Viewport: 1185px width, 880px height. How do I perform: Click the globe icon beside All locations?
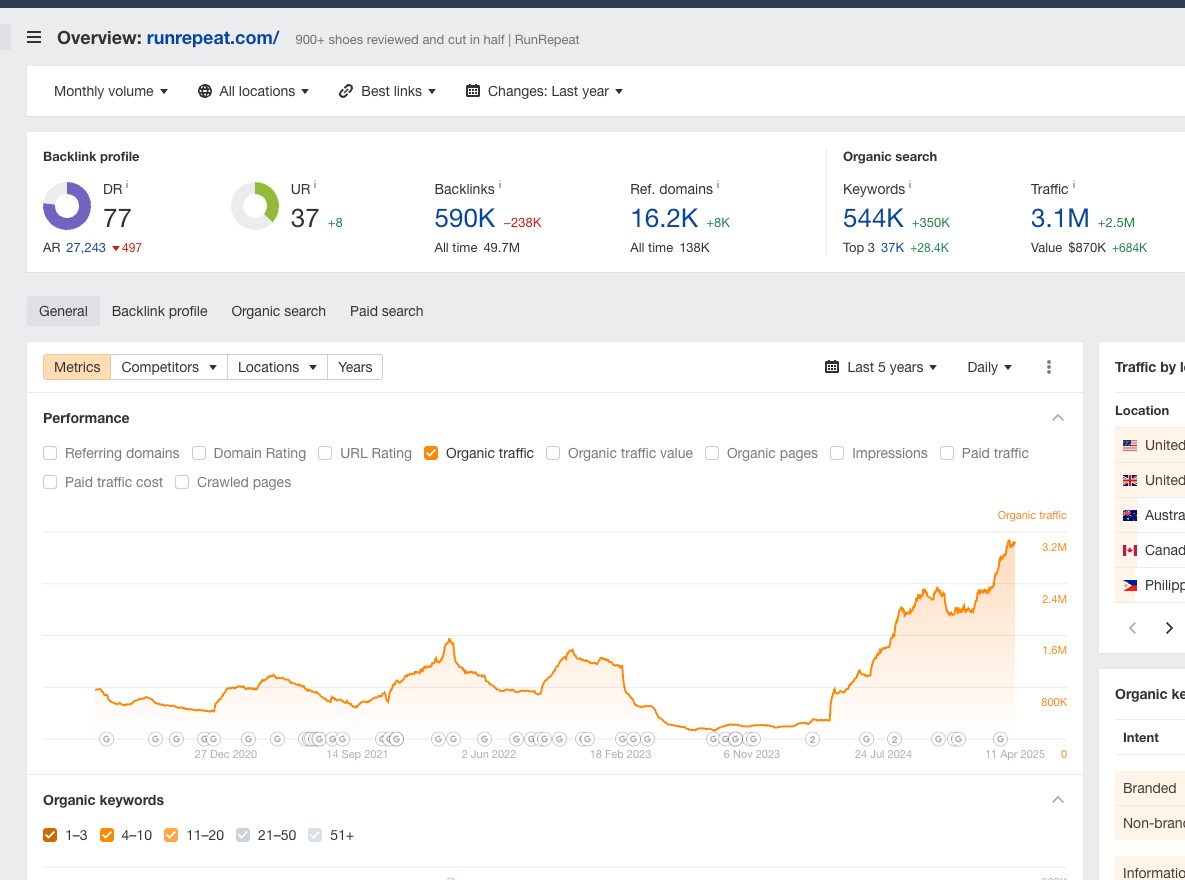coord(204,91)
